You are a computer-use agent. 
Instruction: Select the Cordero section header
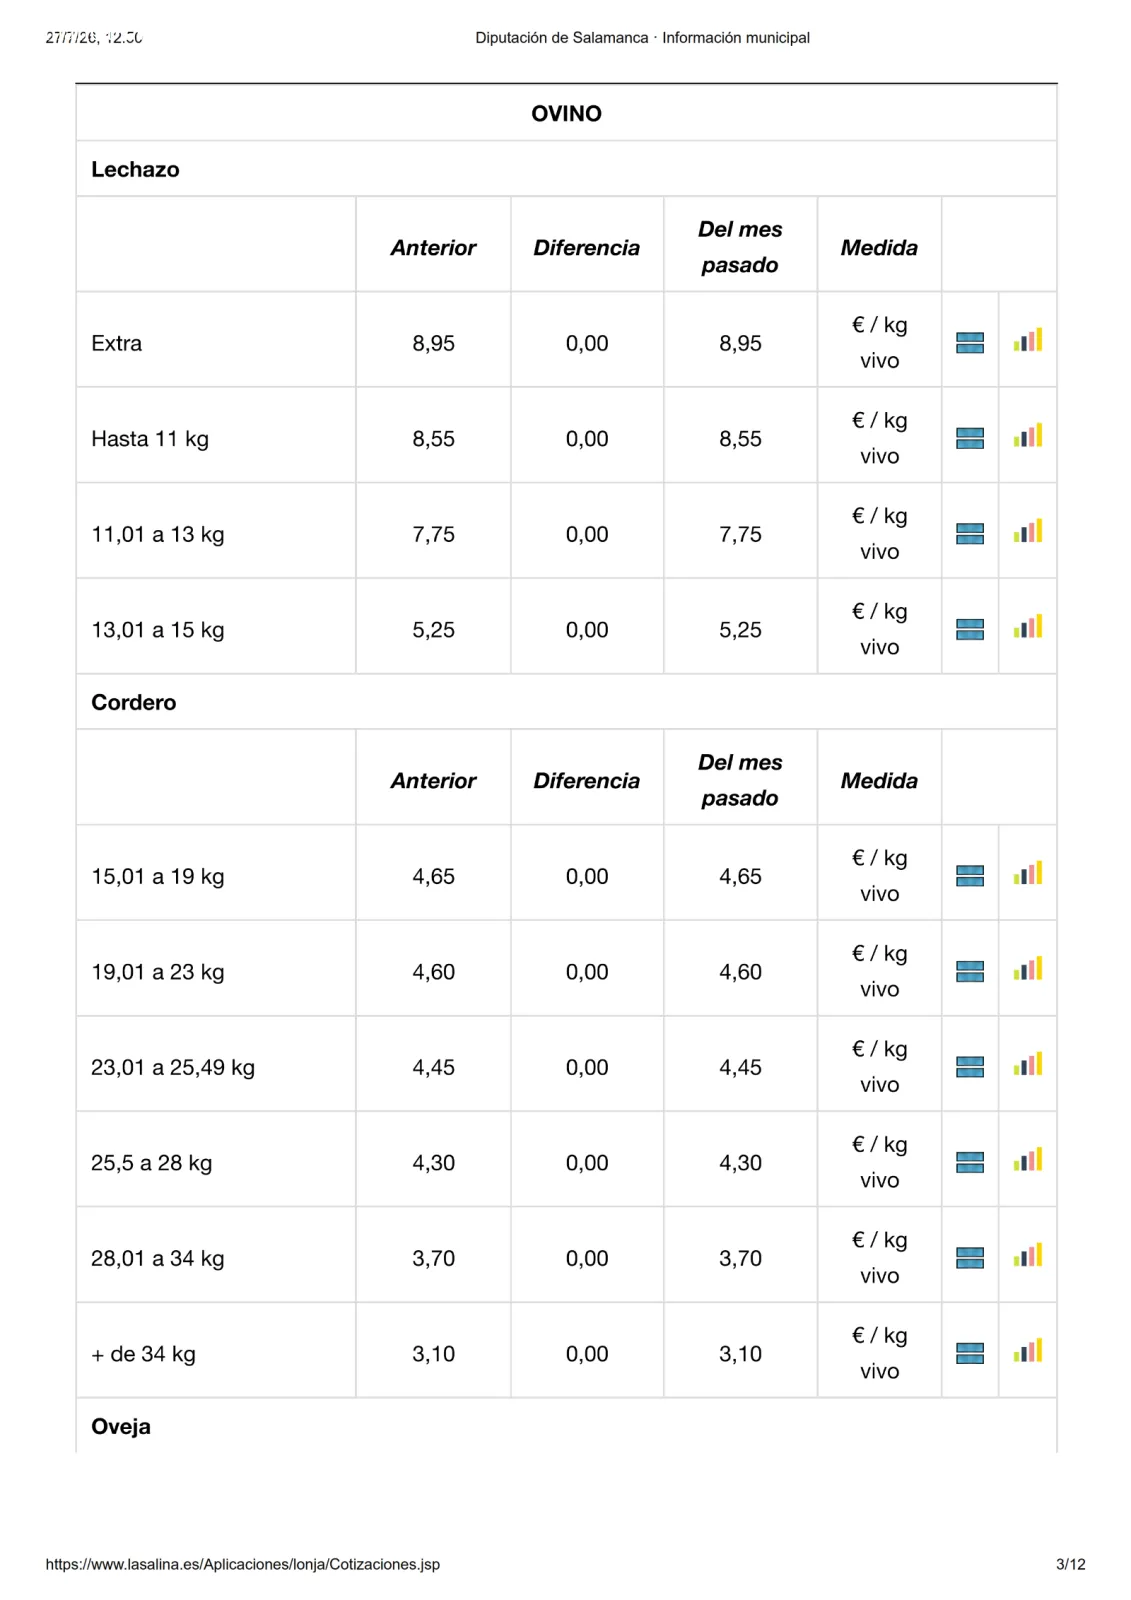tap(133, 702)
